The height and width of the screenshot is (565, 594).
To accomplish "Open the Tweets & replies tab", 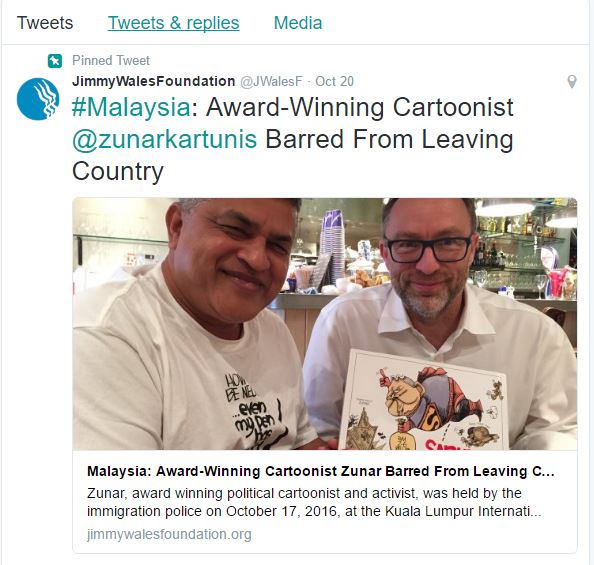I will click(174, 23).
